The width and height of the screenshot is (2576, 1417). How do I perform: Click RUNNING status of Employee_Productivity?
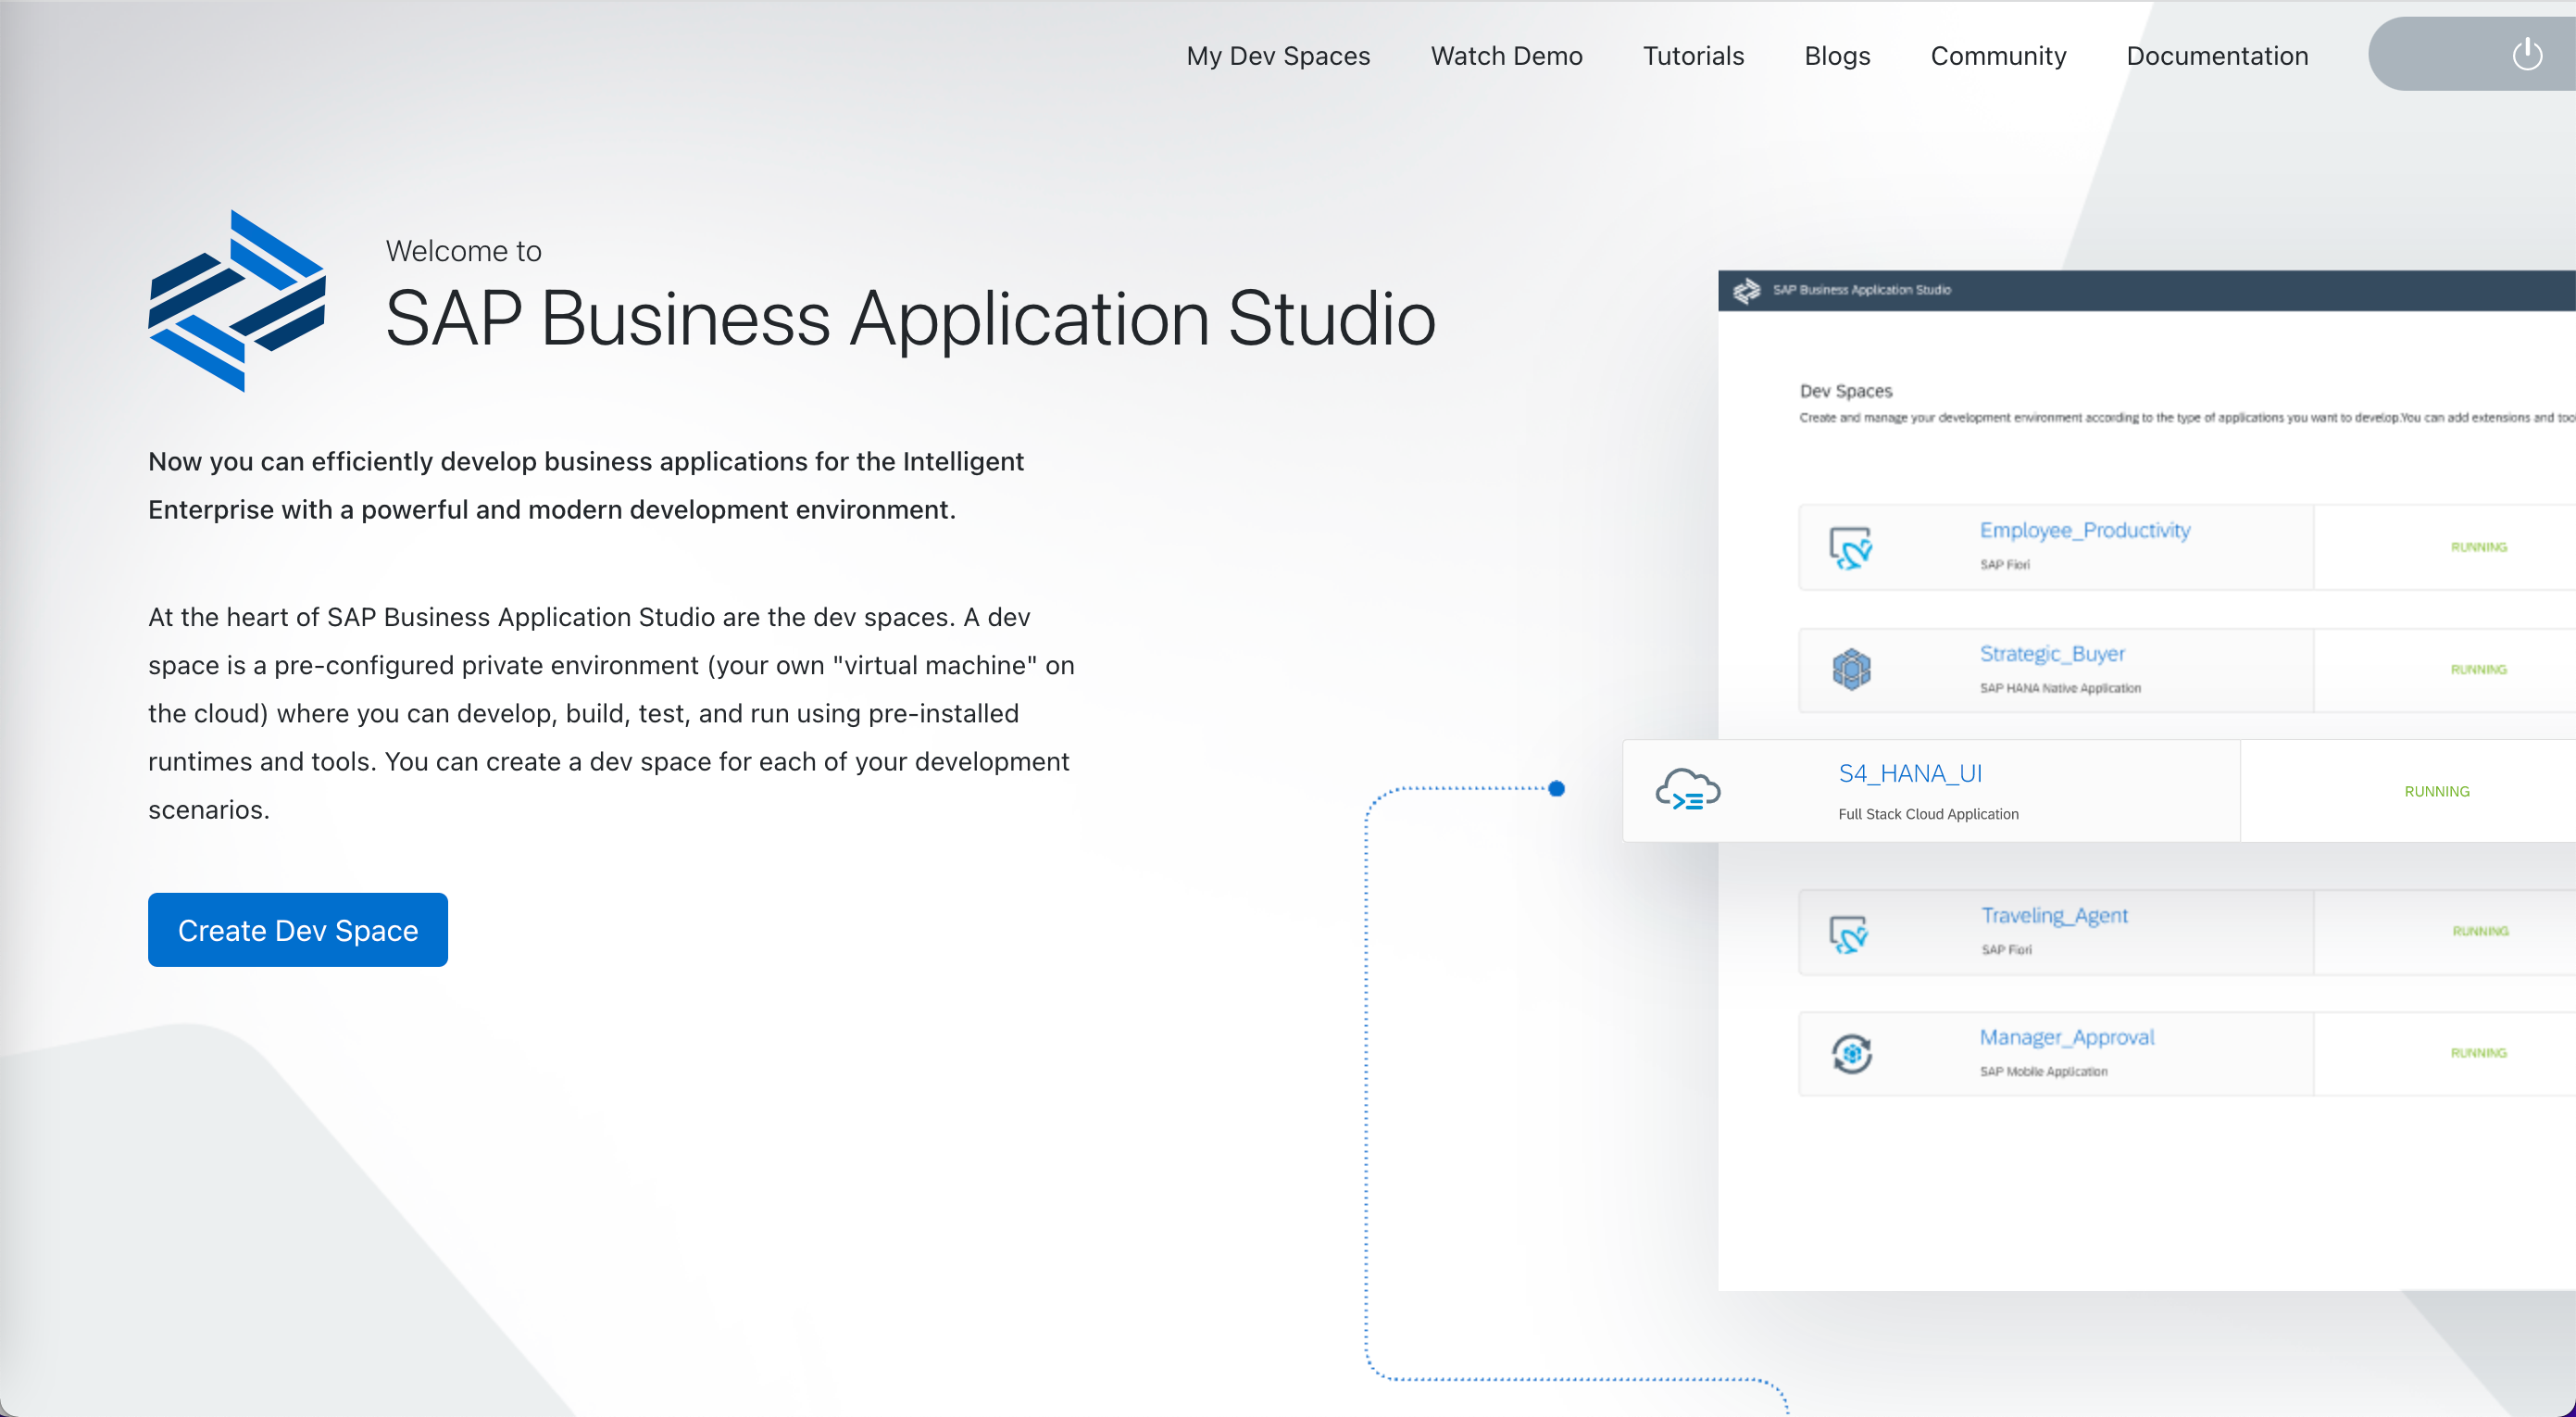[x=2478, y=547]
